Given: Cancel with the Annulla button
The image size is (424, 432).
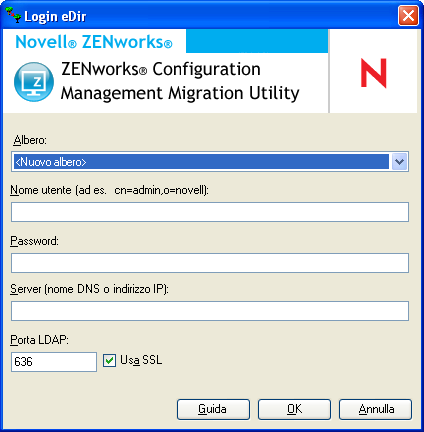Looking at the screenshot, I should [x=376, y=409].
